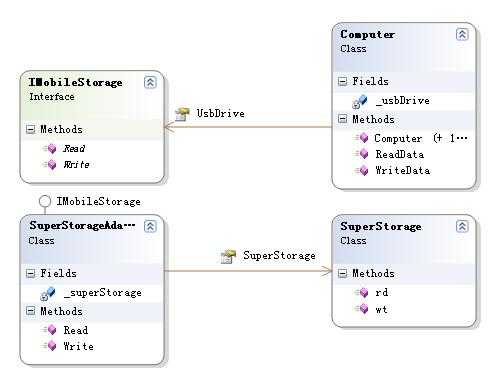The image size is (504, 390).
Task: Click the Computer class title header
Action: (367, 34)
